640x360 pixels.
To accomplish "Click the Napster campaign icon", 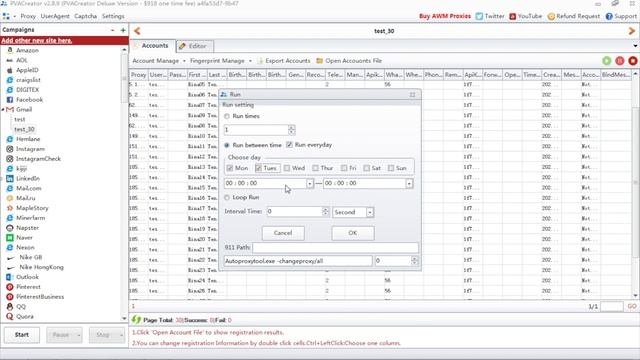I will point(10,228).
